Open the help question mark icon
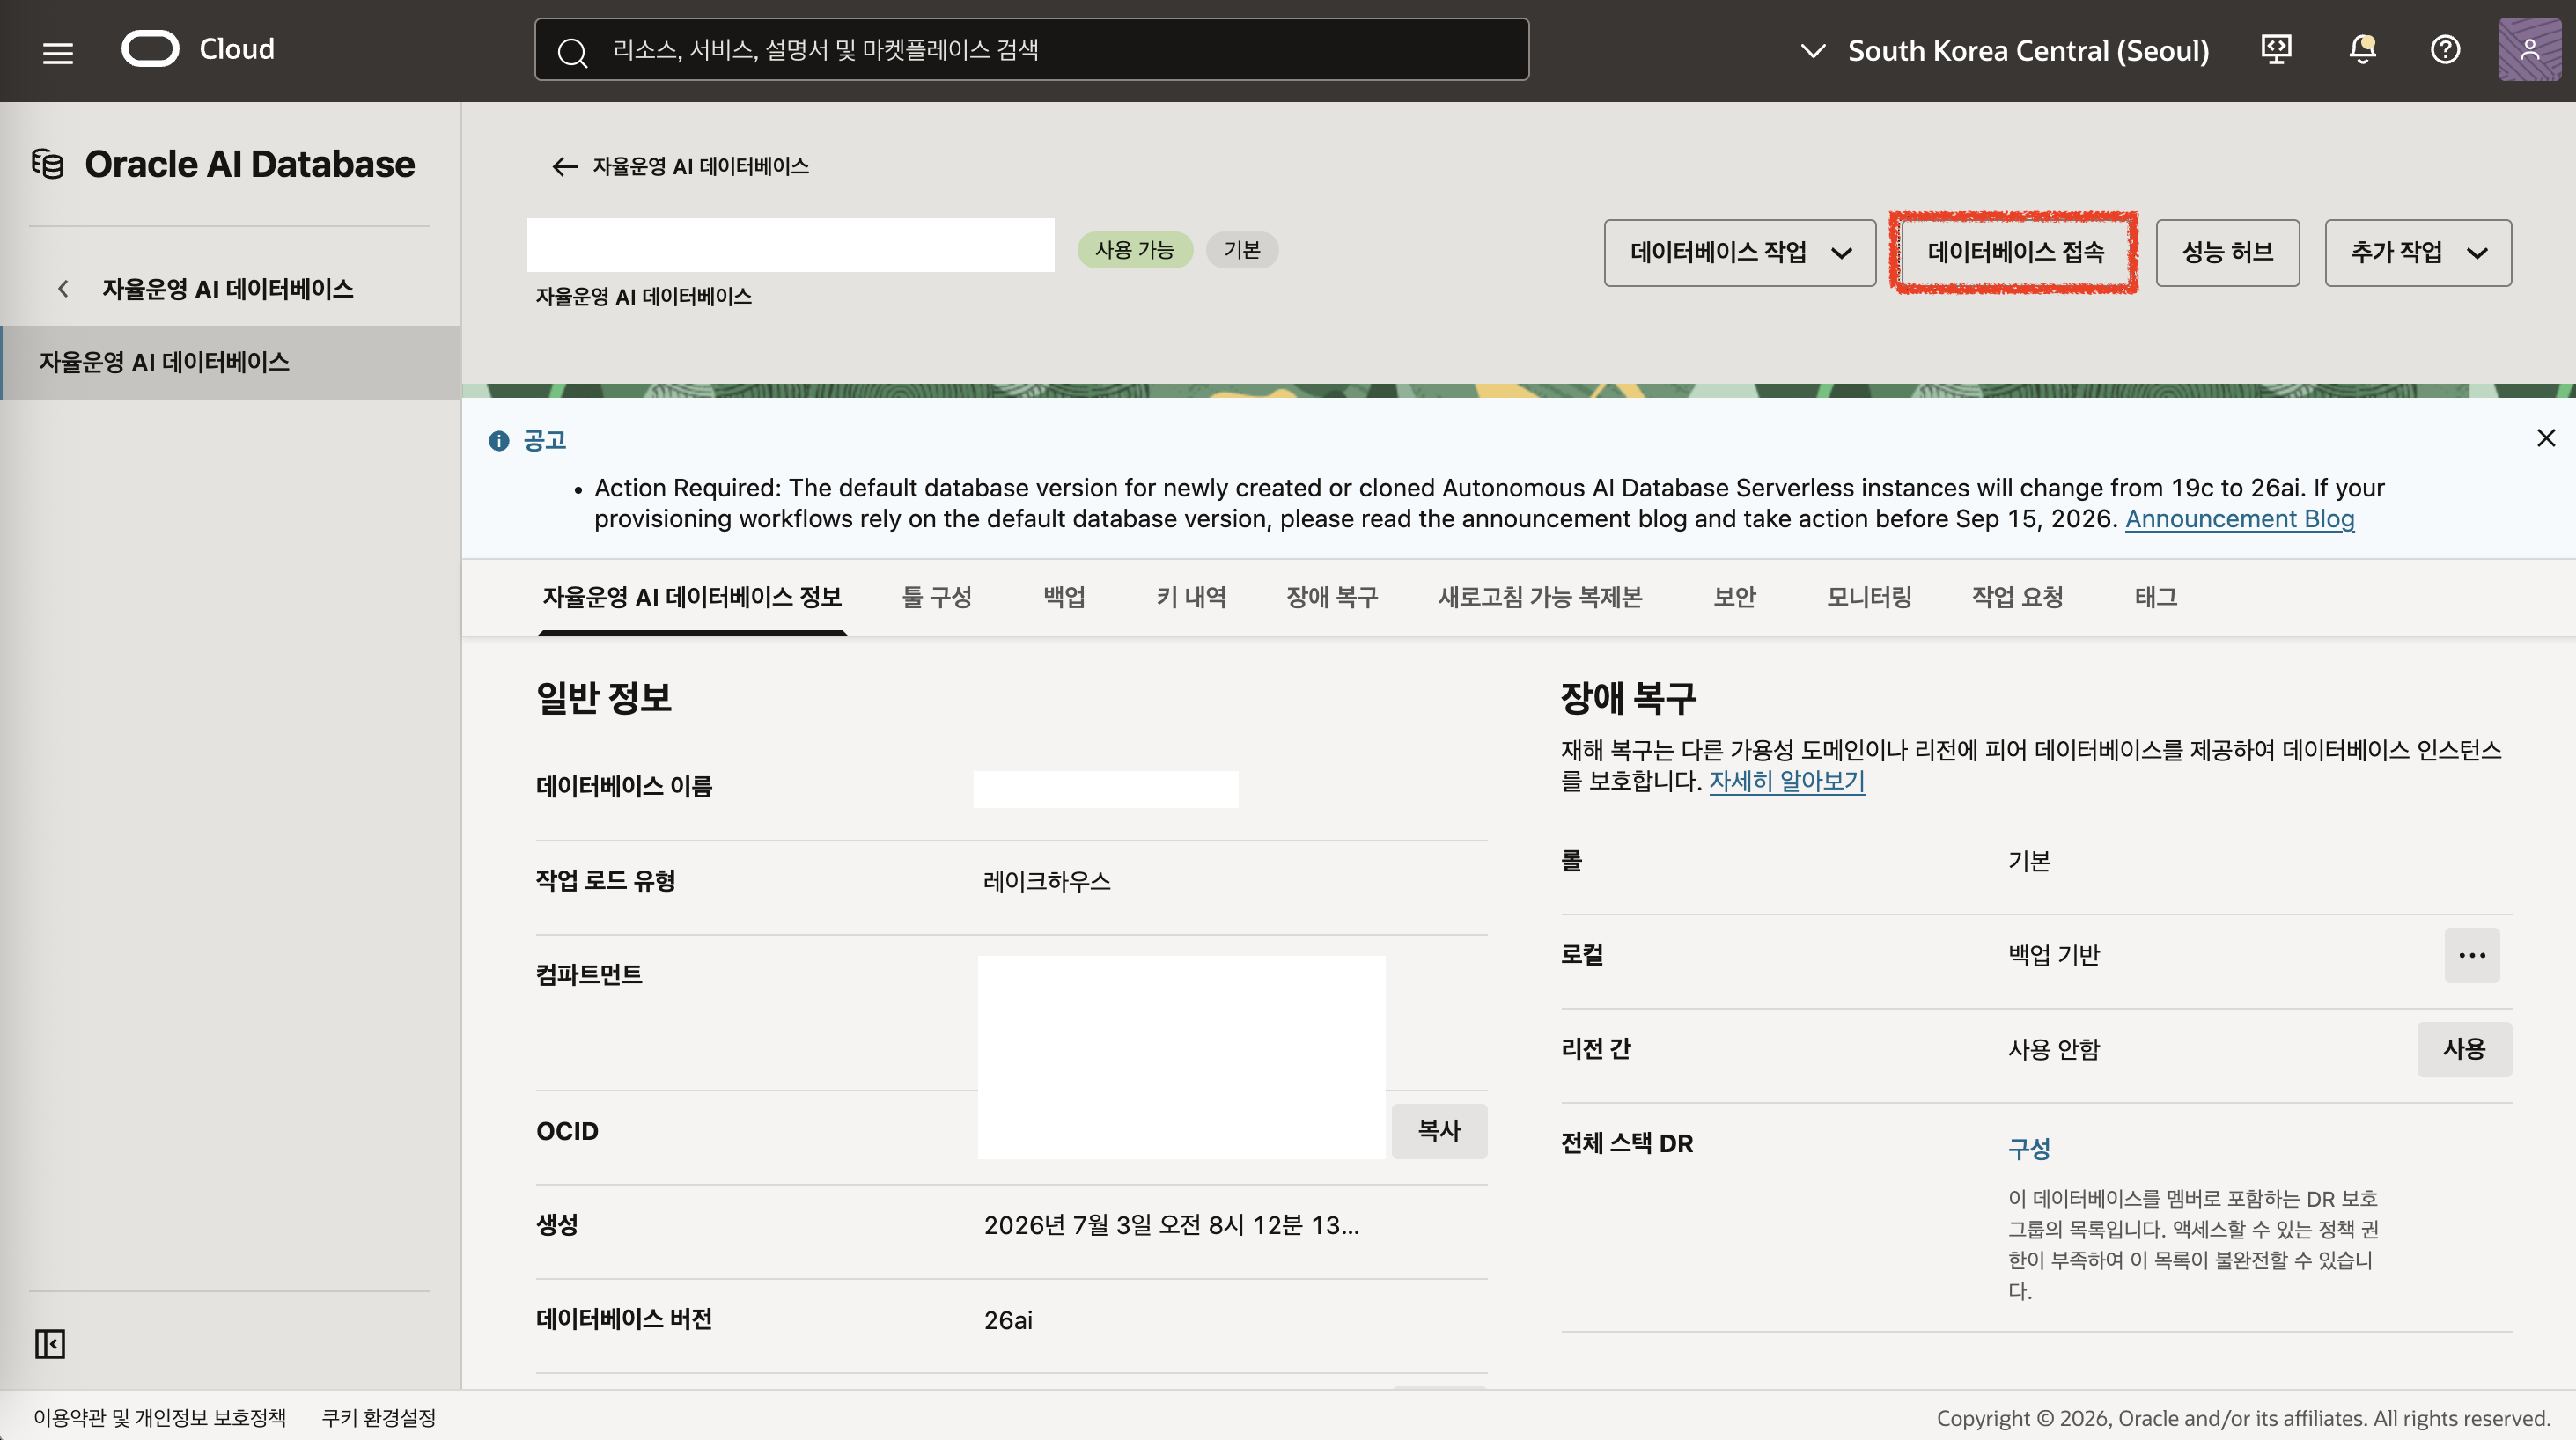The height and width of the screenshot is (1440, 2576). pyautogui.click(x=2445, y=49)
